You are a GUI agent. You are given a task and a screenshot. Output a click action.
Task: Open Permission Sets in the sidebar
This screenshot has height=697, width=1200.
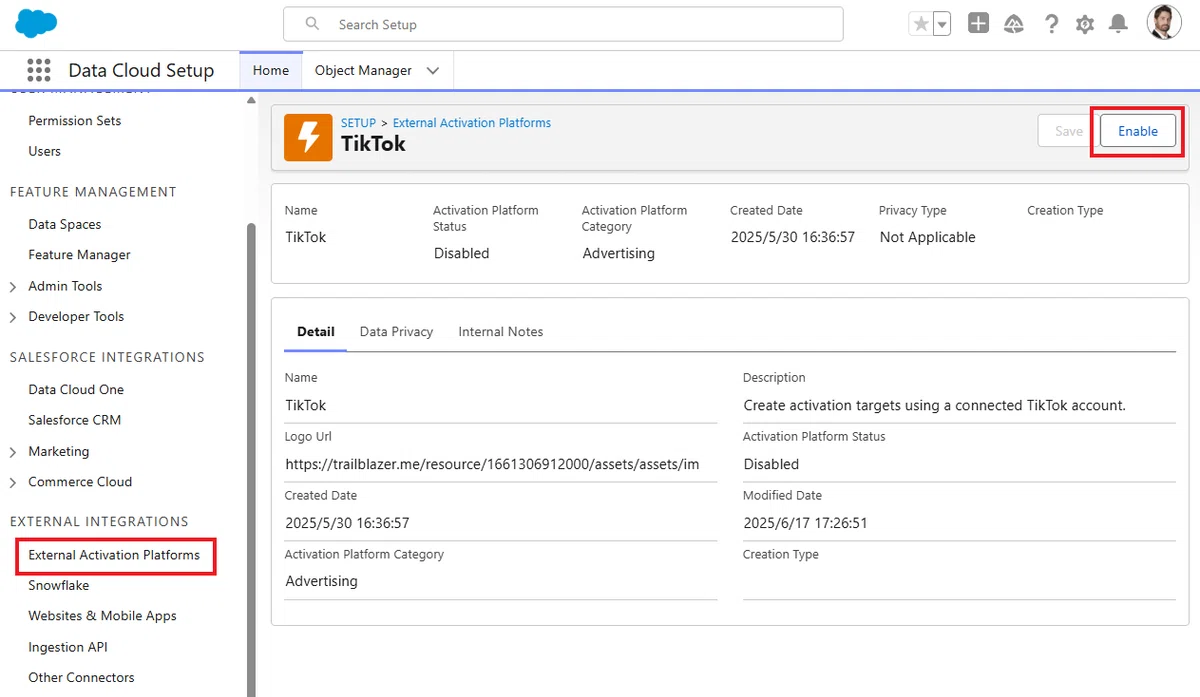75,121
